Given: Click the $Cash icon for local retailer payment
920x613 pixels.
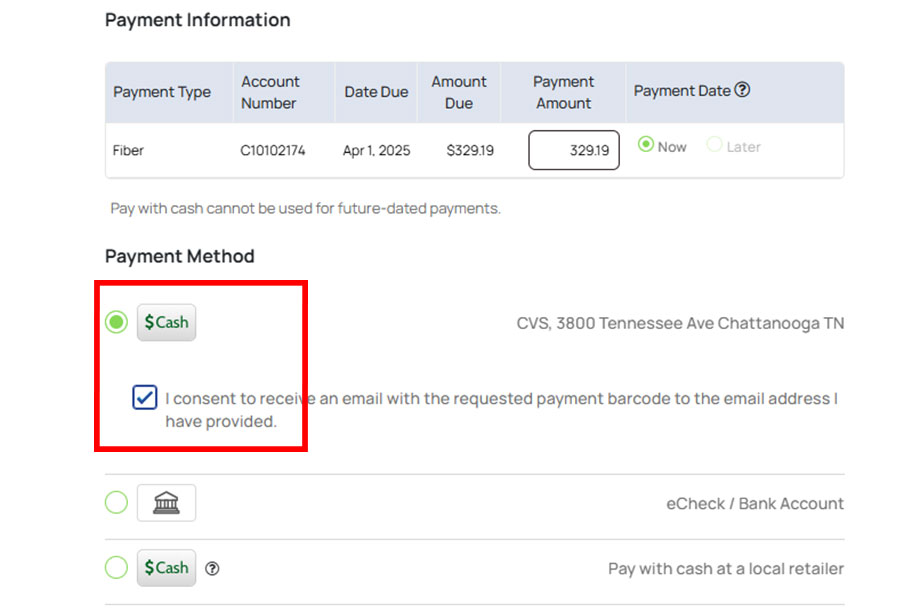Looking at the screenshot, I should point(166,568).
